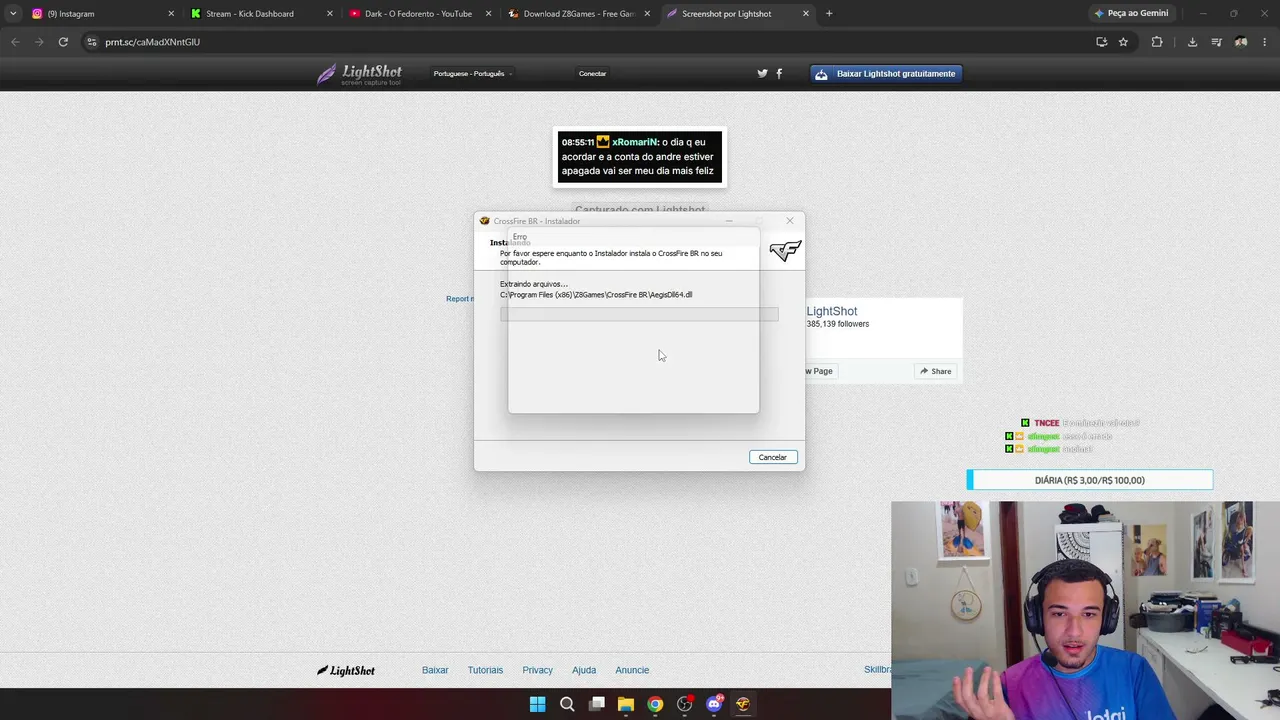Open a new browser tab
The height and width of the screenshot is (720, 1280).
coord(829,14)
